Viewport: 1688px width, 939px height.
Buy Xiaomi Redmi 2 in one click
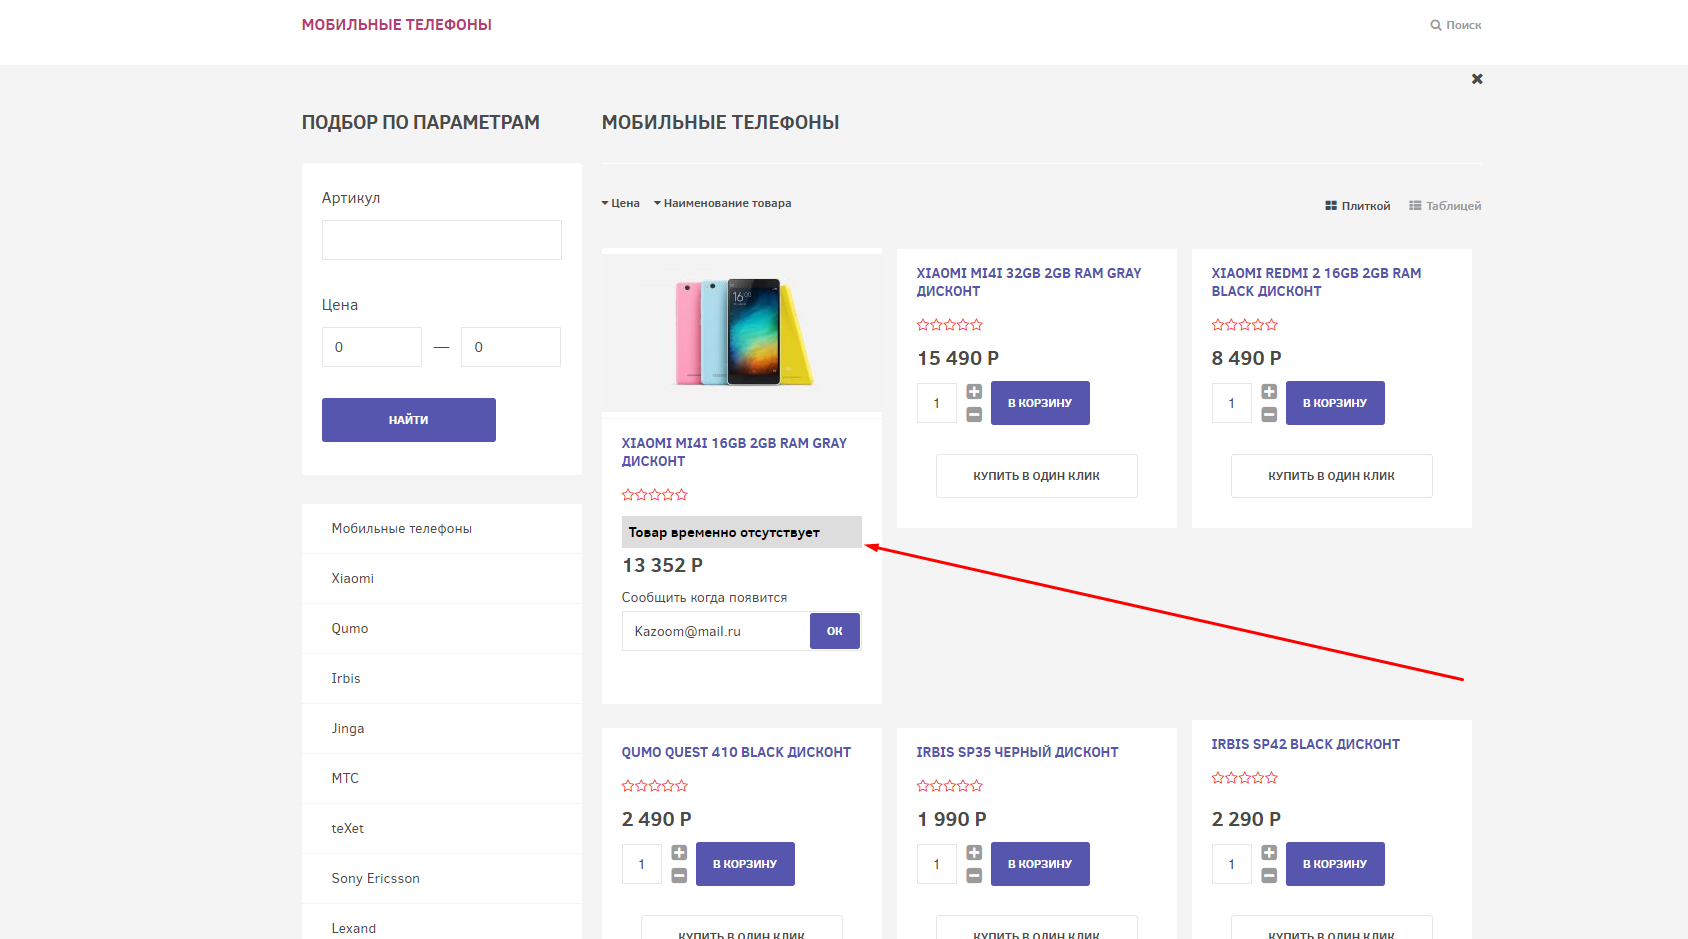[x=1332, y=476]
